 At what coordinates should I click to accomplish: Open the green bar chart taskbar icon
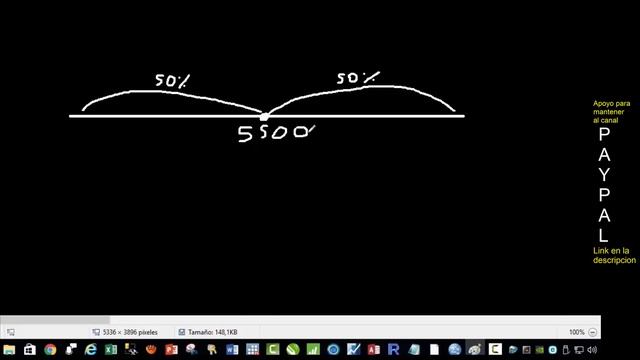(x=313, y=350)
